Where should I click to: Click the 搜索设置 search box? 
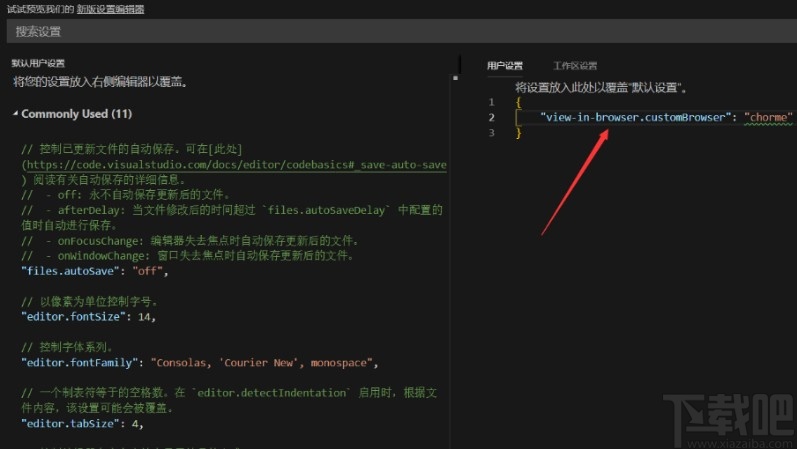398,31
